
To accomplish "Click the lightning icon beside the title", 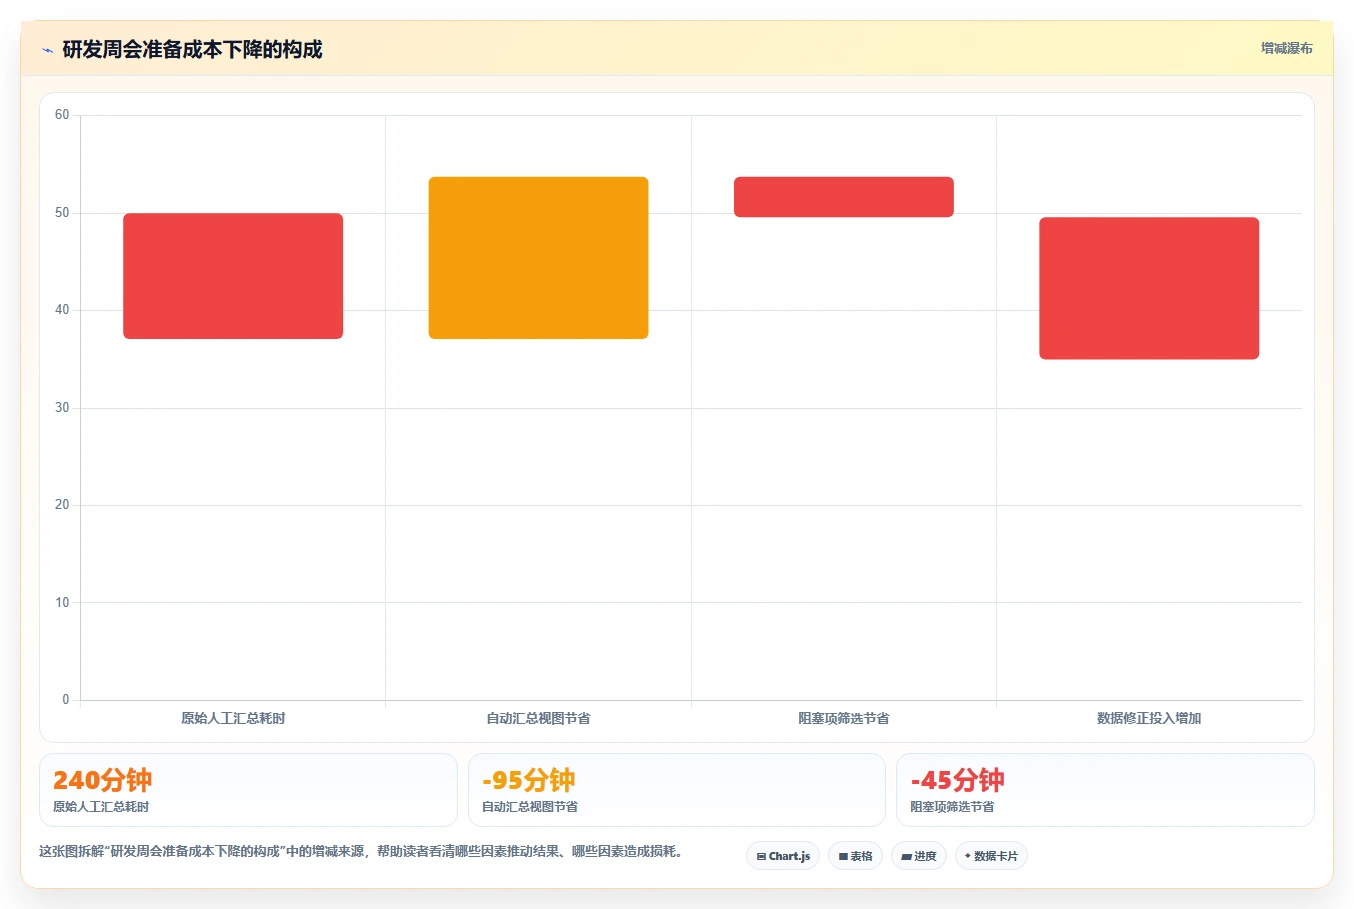I will [x=47, y=50].
